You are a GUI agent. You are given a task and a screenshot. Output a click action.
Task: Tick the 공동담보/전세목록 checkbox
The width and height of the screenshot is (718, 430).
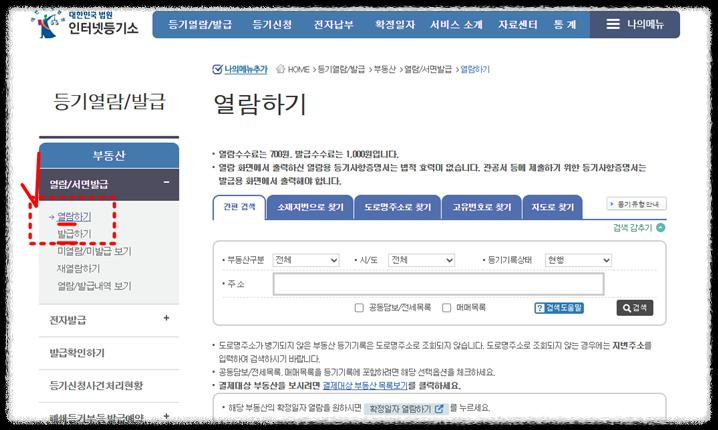point(359,308)
